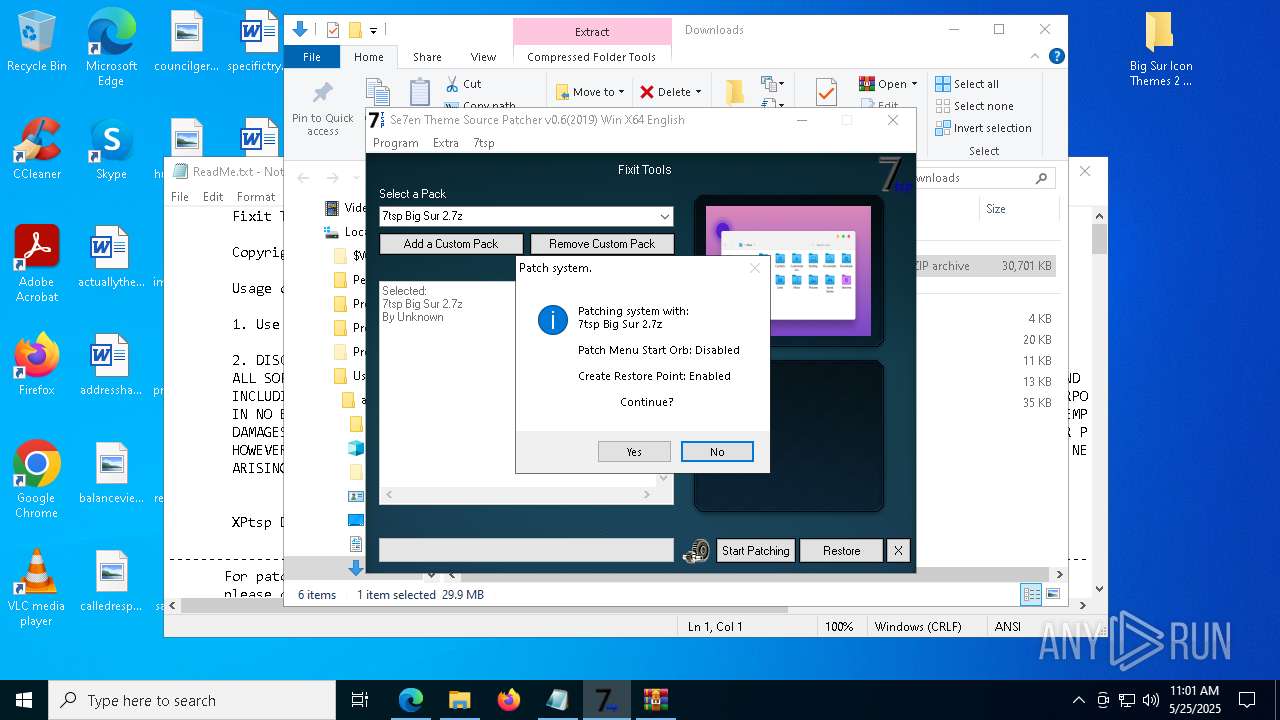Switch to the Home ribbon tab
Image resolution: width=1280 pixels, height=720 pixels.
click(369, 57)
